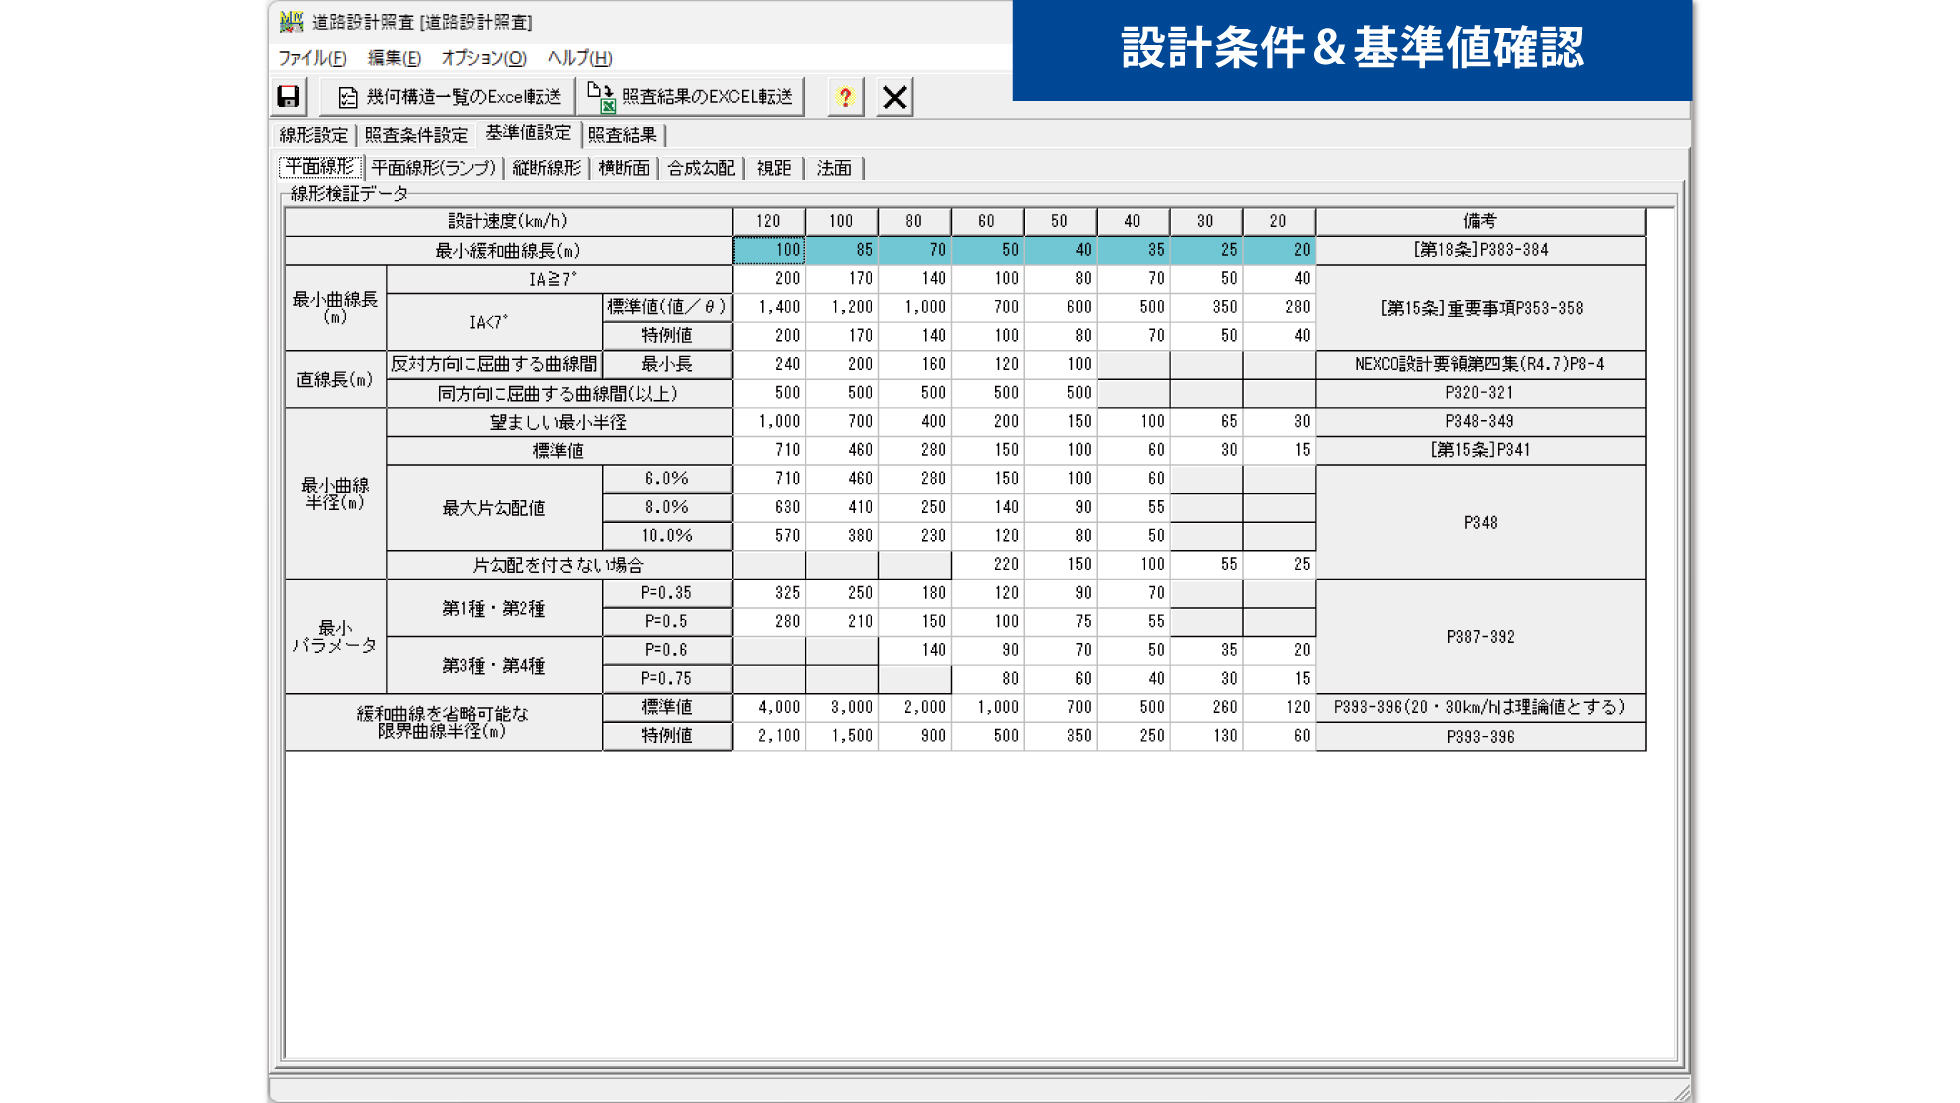This screenshot has width=1960, height=1103.
Task: Click the application icon in title bar
Action: pos(291,21)
